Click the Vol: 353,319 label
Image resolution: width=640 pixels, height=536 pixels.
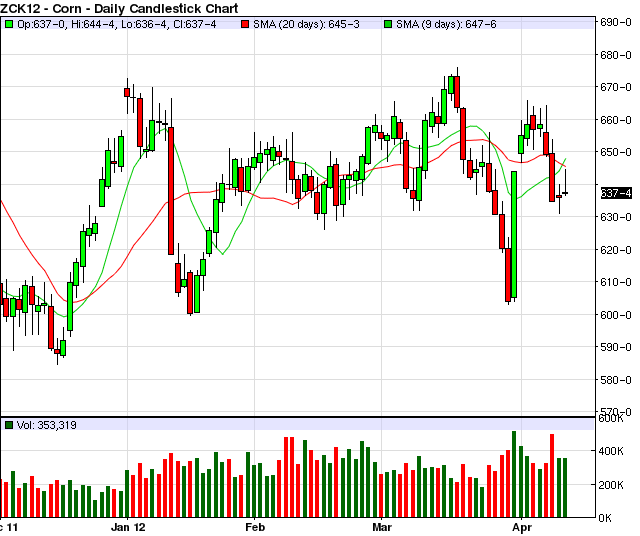pos(47,425)
